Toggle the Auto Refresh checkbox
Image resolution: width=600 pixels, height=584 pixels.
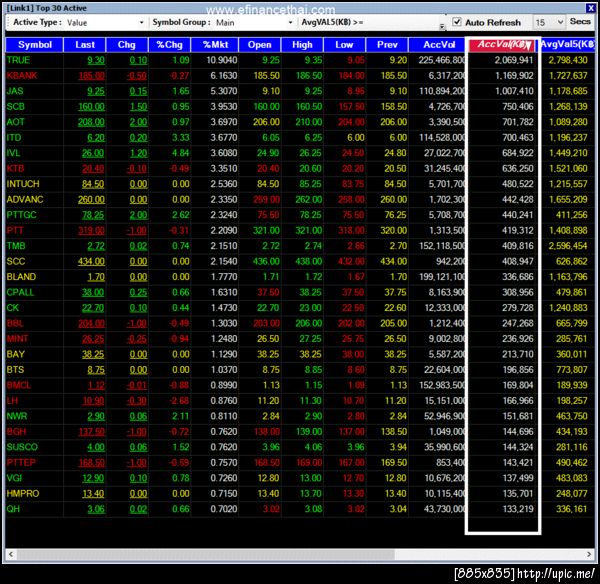tap(457, 22)
